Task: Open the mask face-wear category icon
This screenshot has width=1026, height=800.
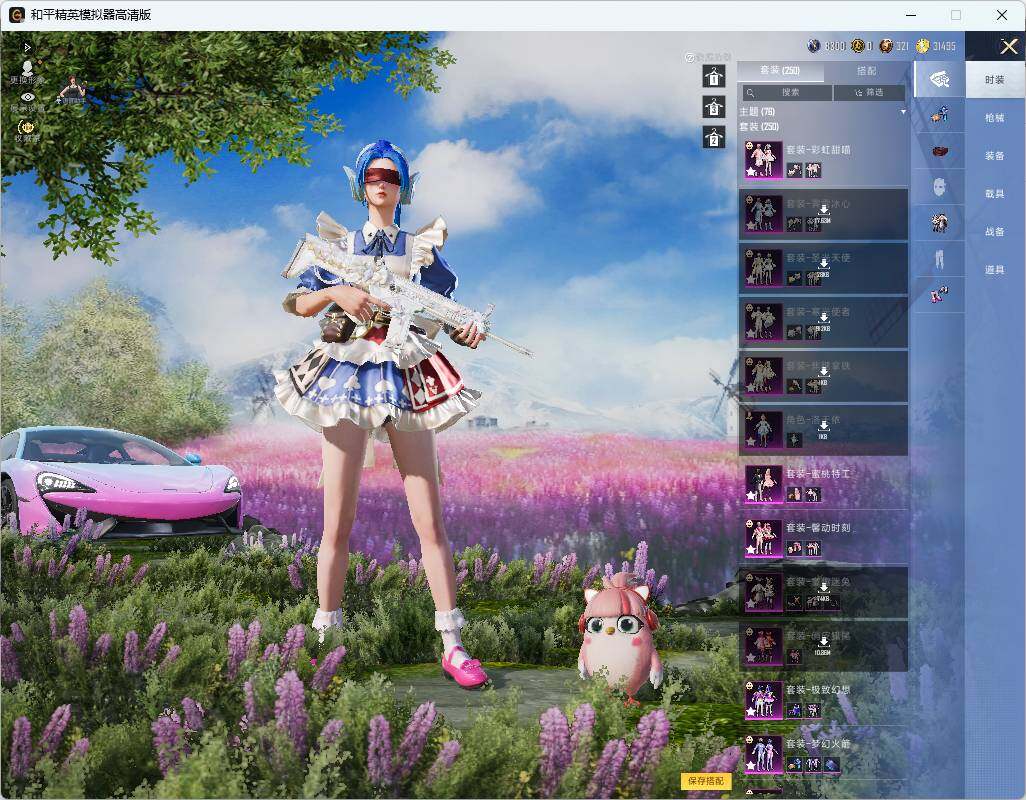Action: pyautogui.click(x=939, y=187)
